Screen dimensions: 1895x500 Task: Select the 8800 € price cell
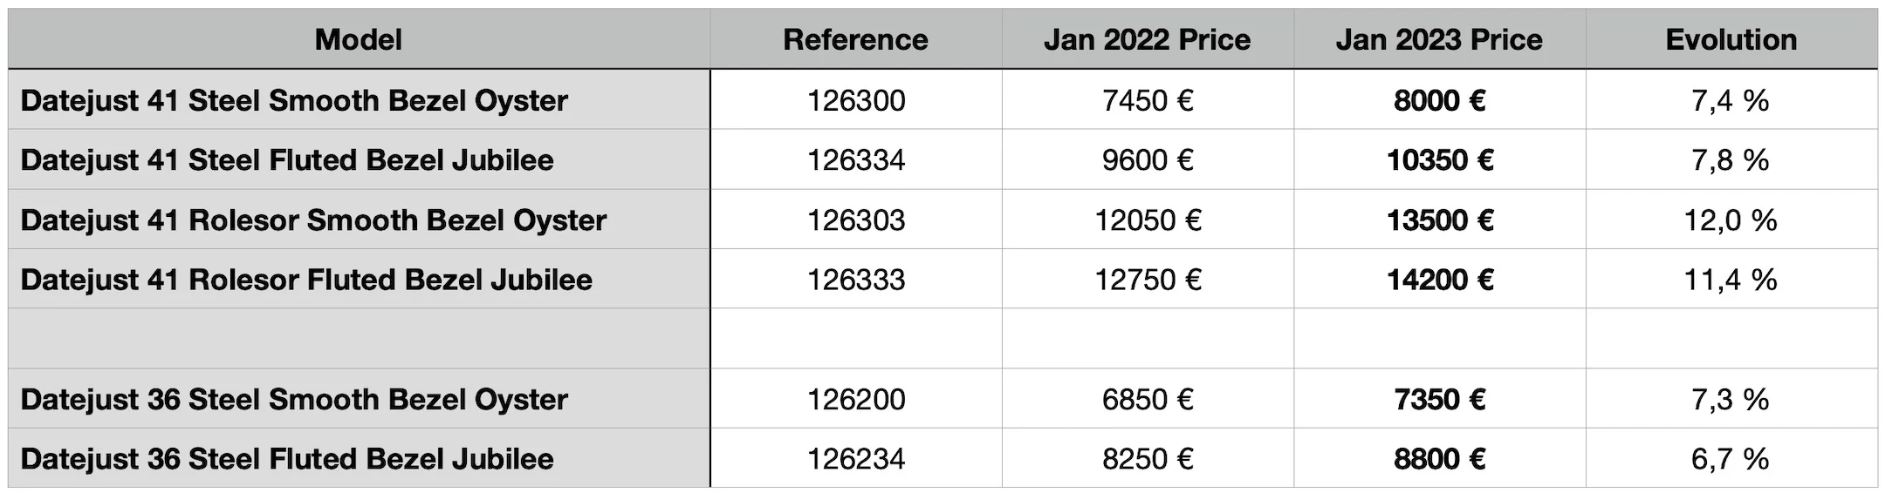[x=1439, y=459]
